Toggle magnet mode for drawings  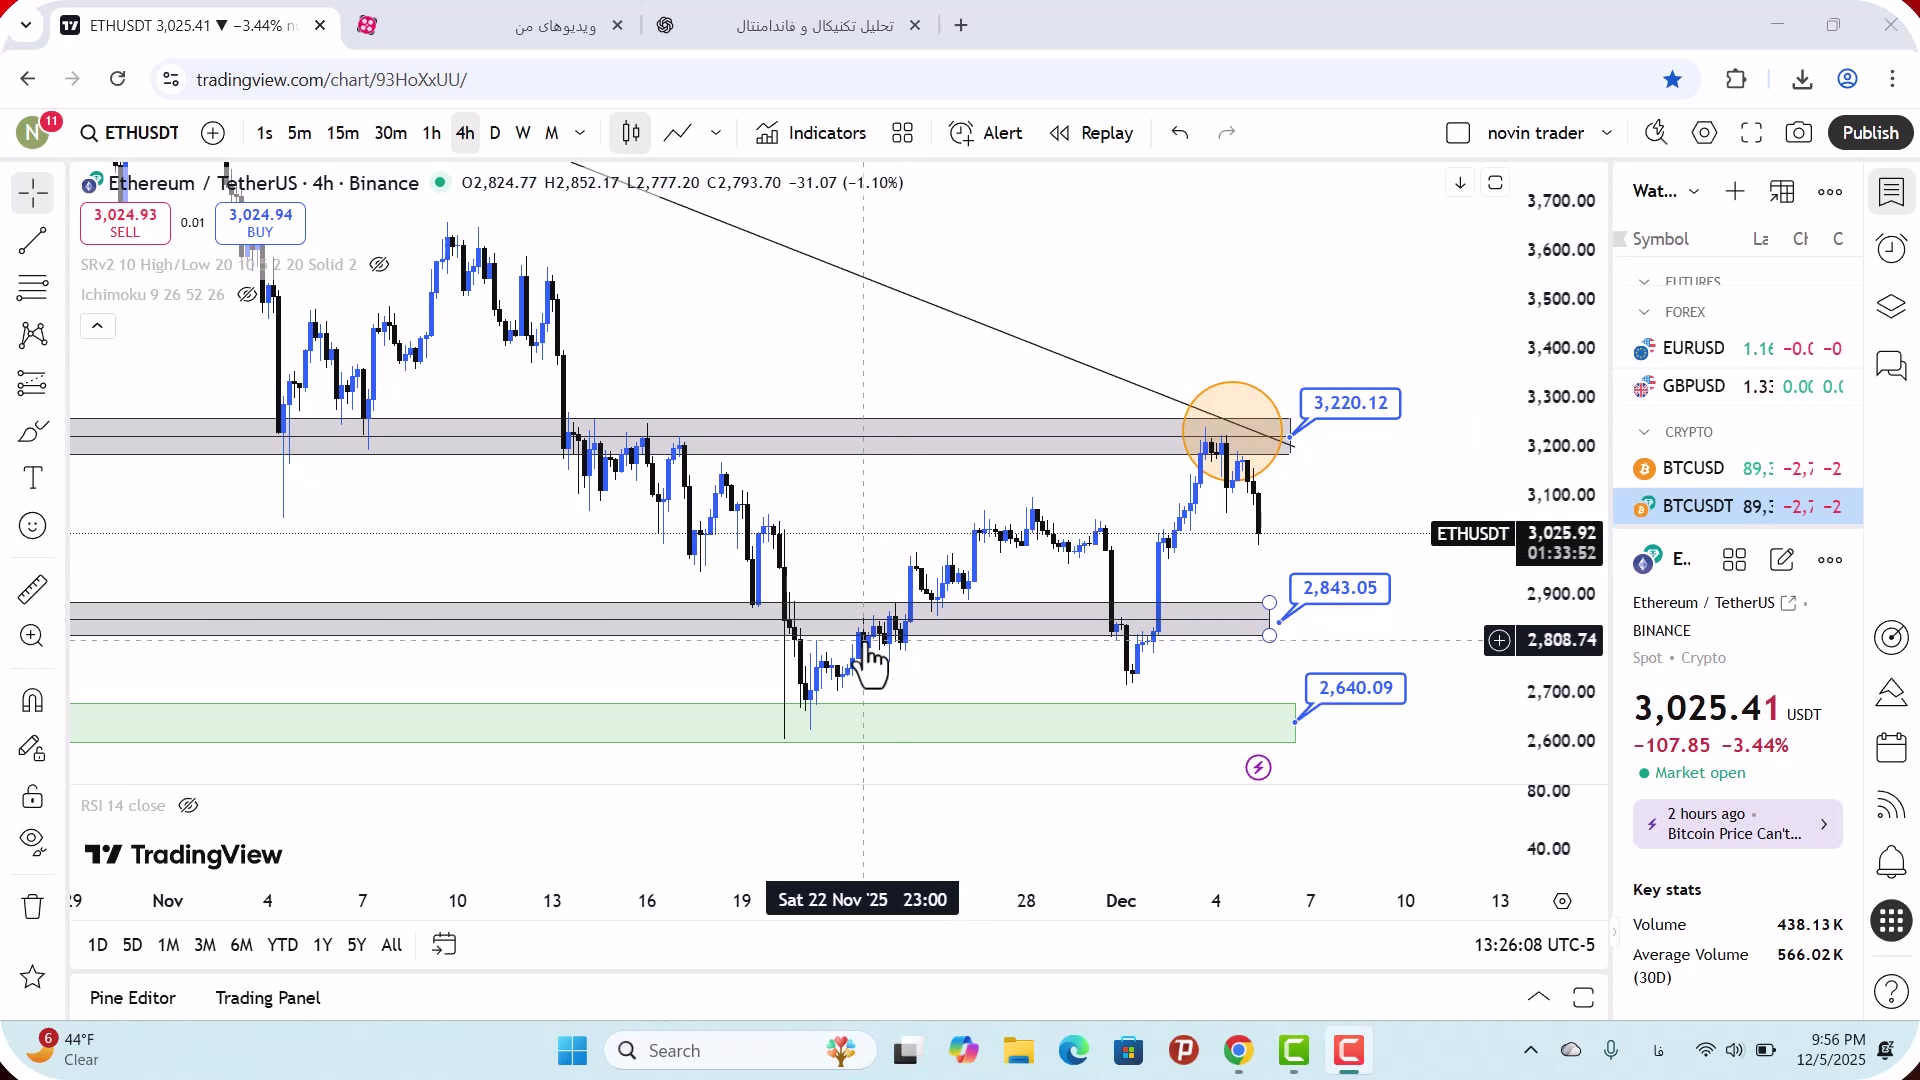[32, 700]
